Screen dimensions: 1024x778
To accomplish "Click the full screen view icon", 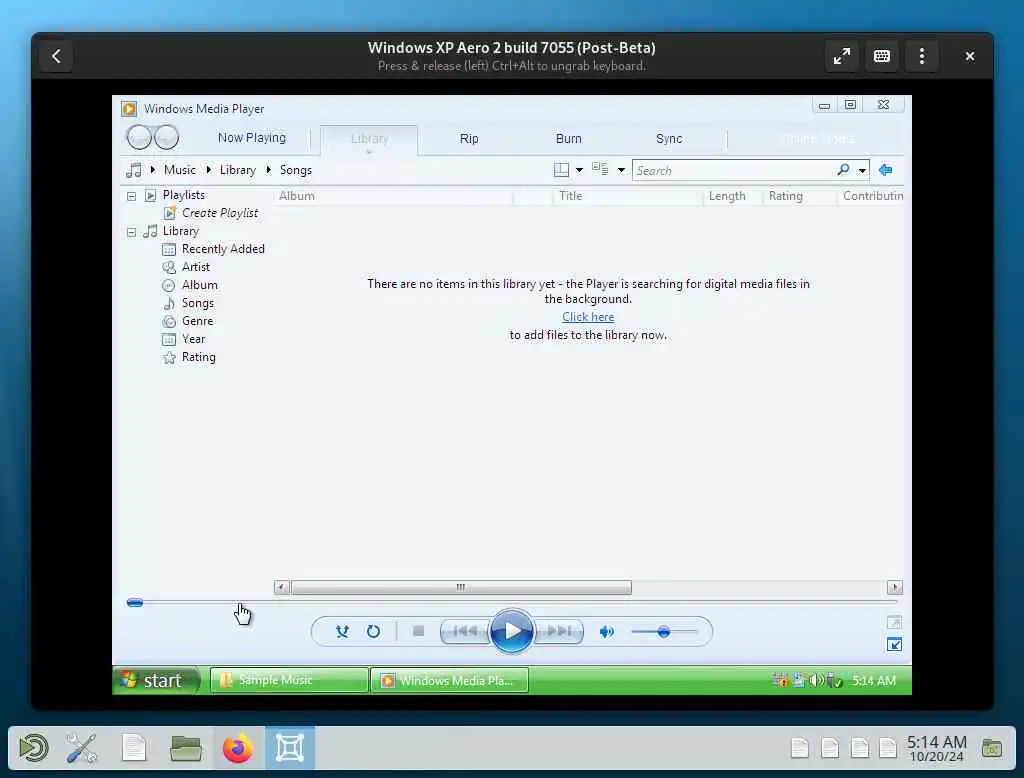I will click(894, 622).
